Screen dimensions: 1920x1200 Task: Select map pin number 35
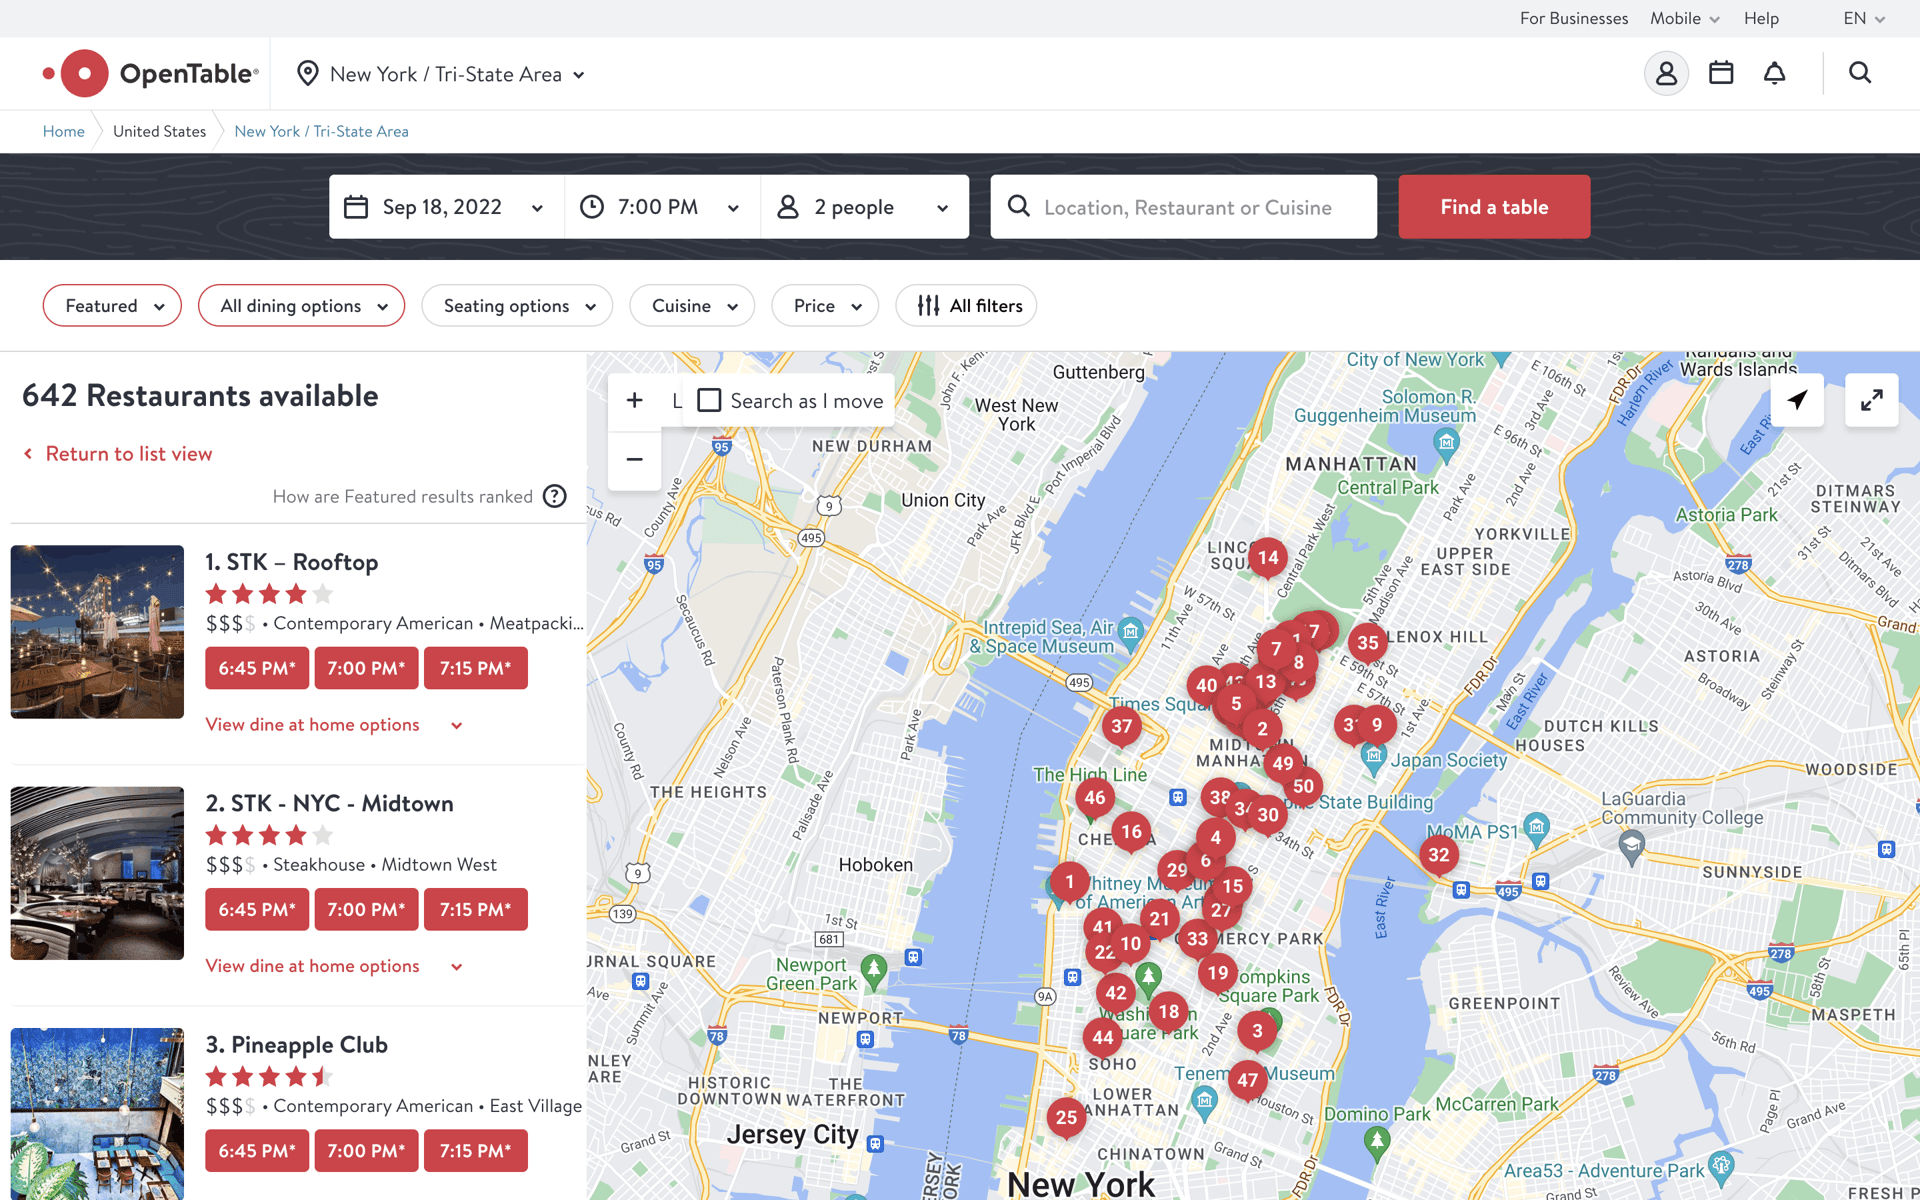pos(1367,643)
